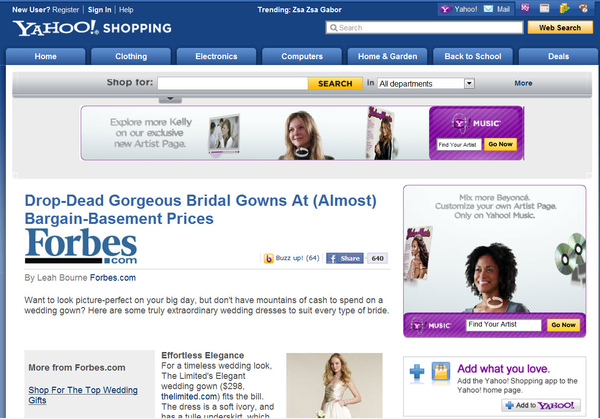Open the Drop-Dead Gorgeous Bridal Gowns headline

pyautogui.click(x=201, y=210)
